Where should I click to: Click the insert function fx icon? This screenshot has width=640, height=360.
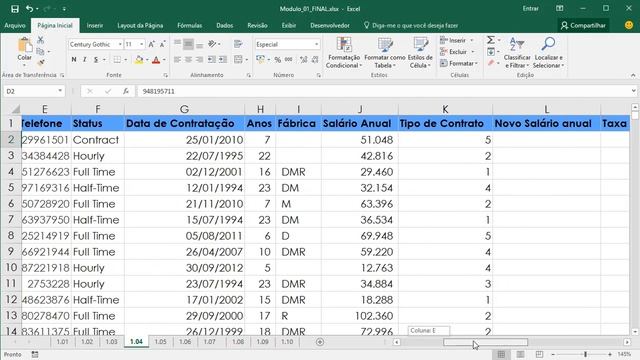pos(126,91)
